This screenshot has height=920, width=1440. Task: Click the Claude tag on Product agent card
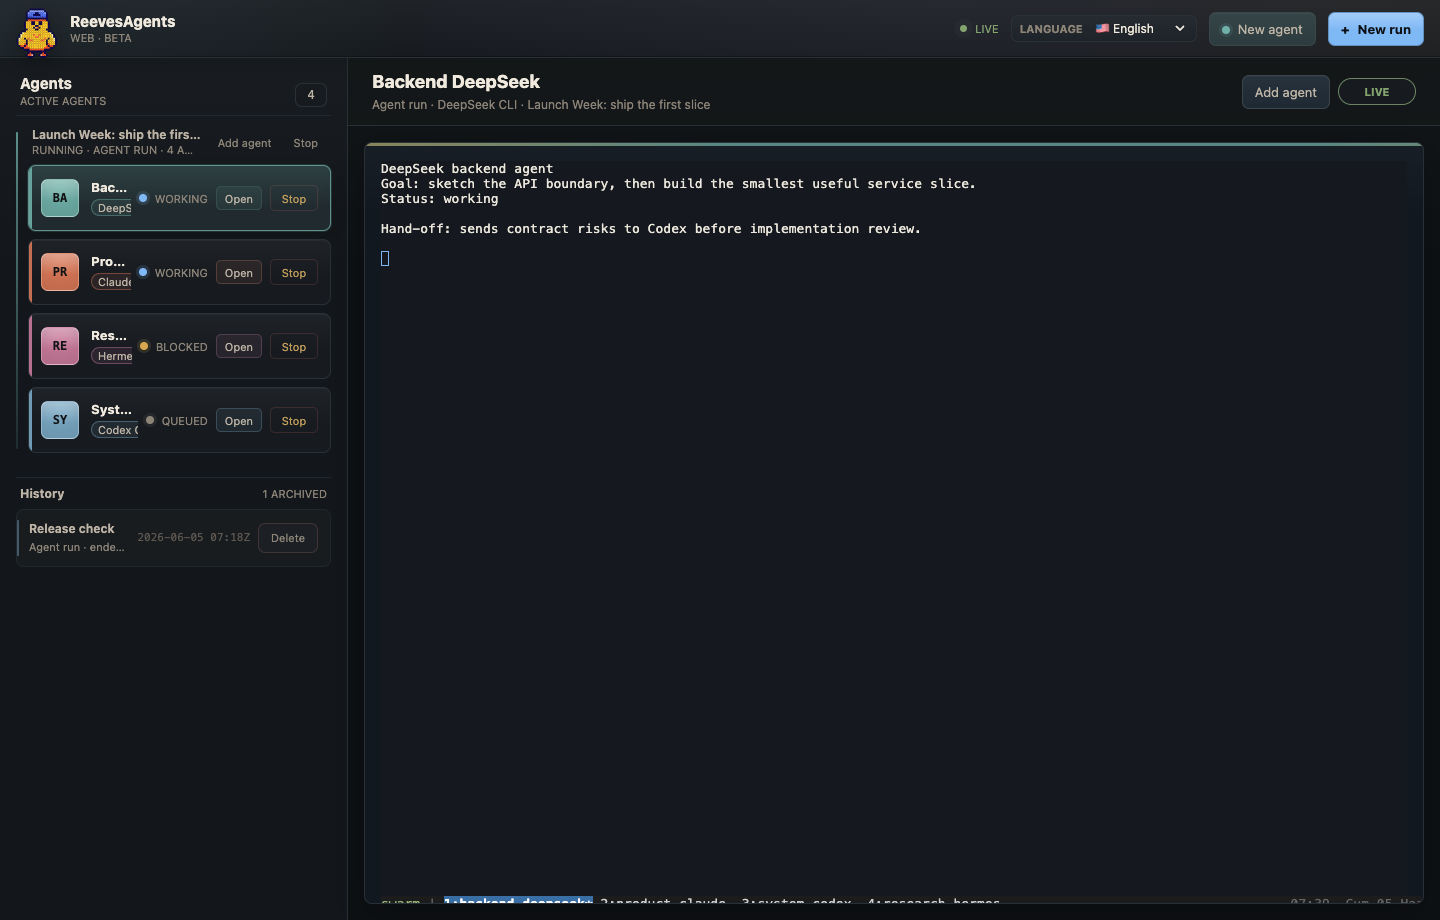(x=112, y=282)
